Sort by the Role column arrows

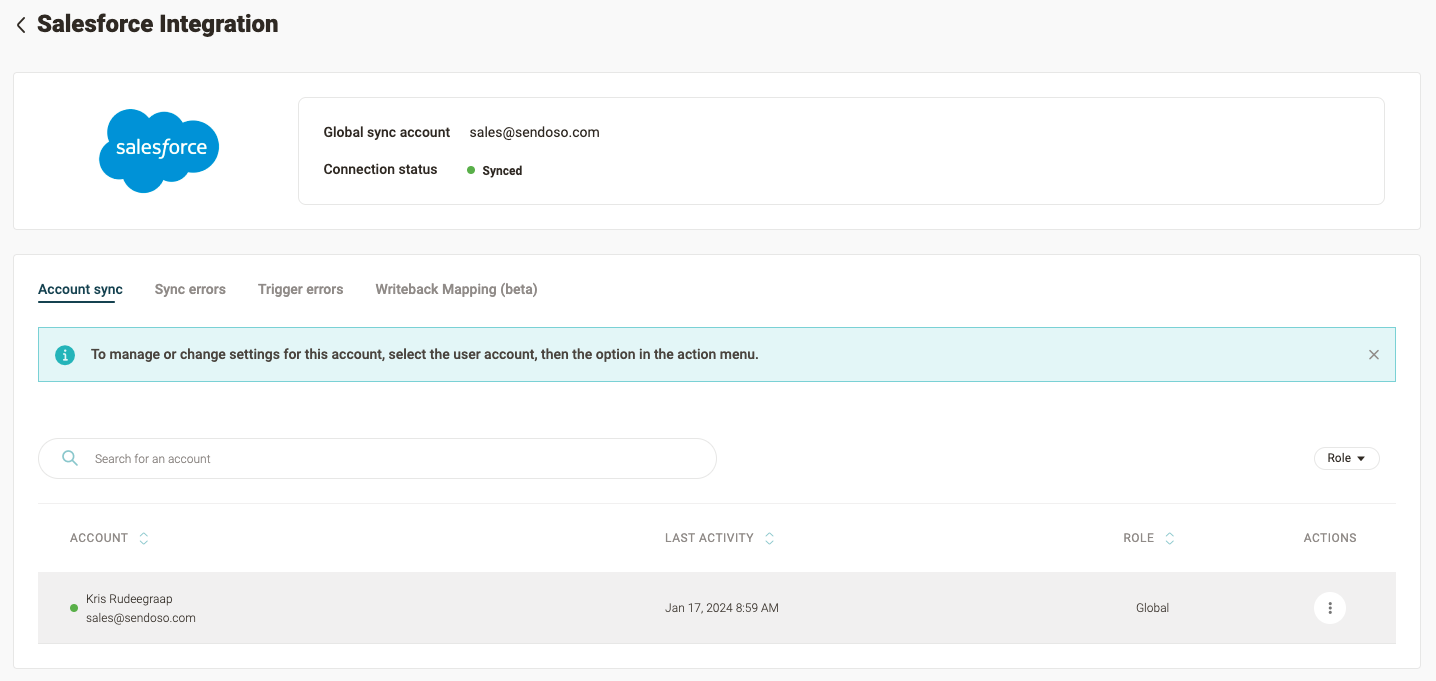coord(1170,538)
